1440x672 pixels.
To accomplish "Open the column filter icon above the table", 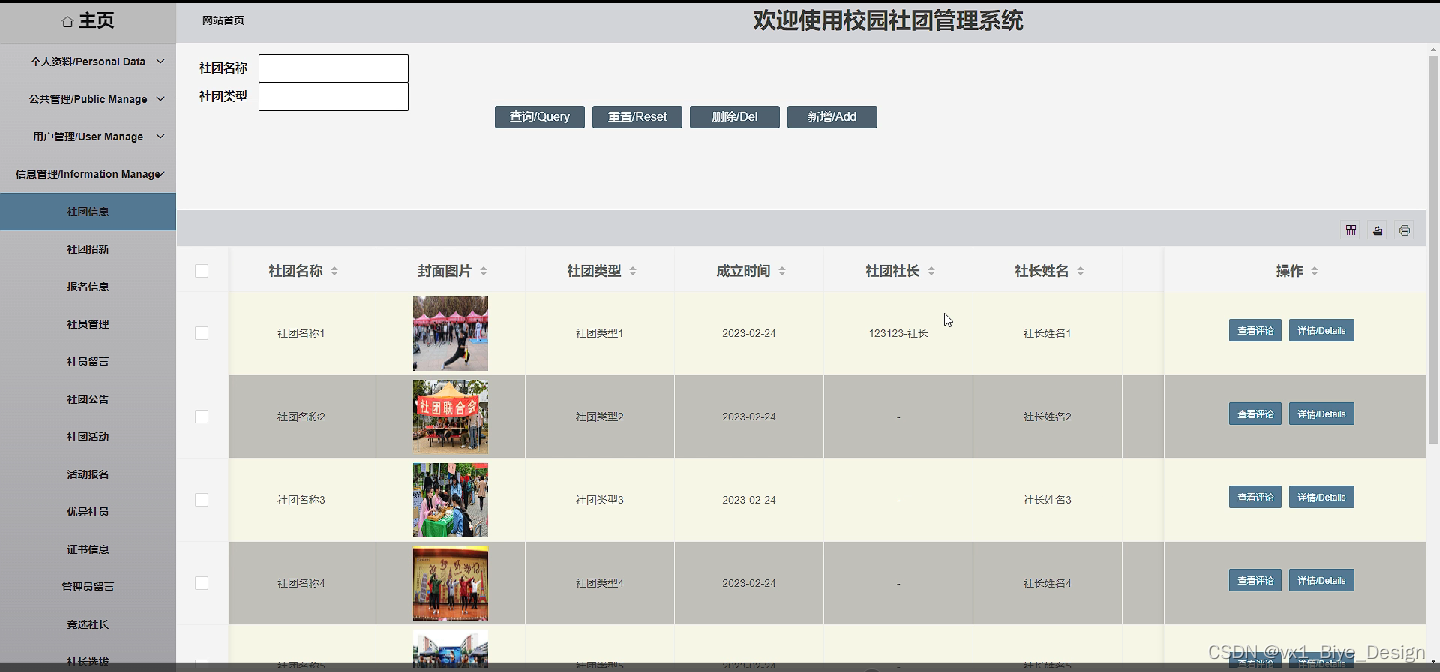I will point(1351,230).
